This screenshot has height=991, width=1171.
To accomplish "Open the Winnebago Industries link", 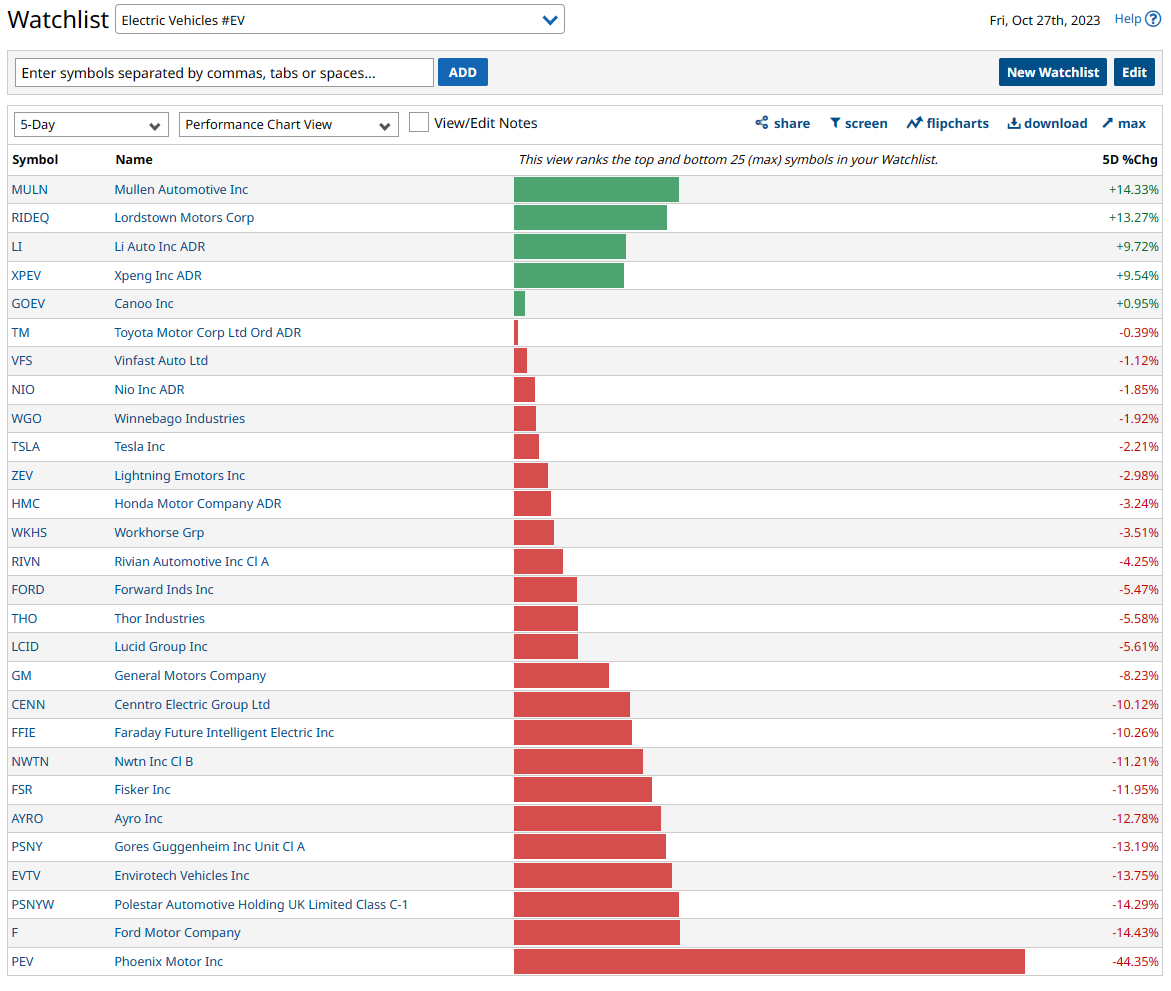I will click(x=179, y=419).
